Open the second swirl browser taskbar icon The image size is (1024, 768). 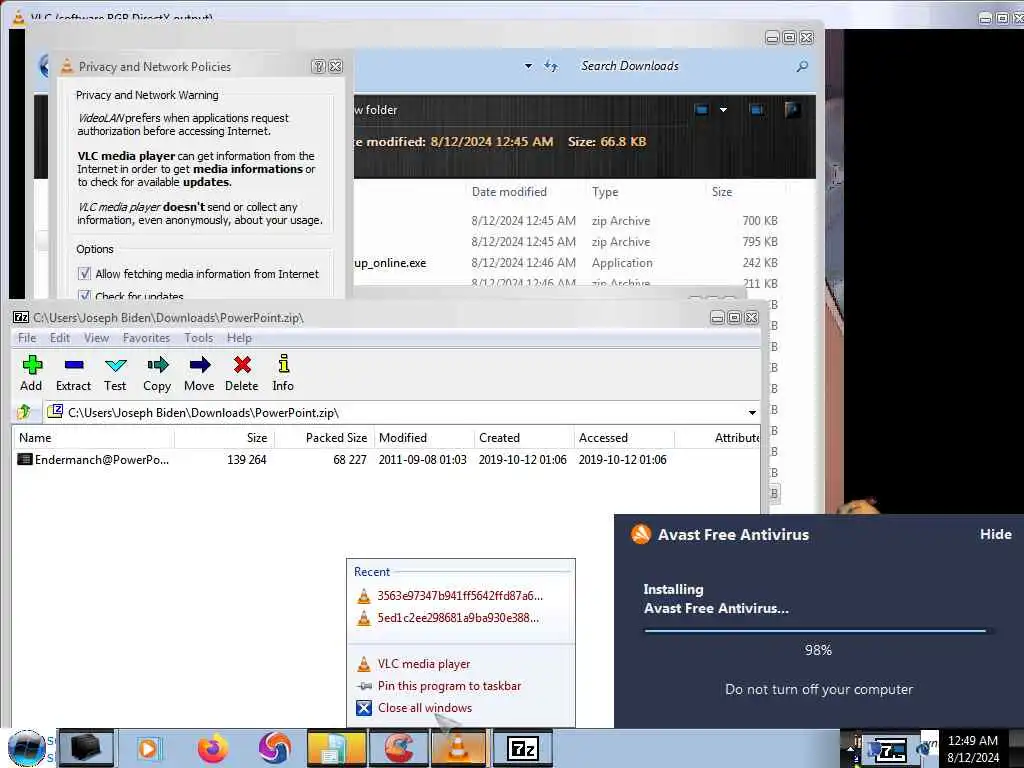click(275, 748)
